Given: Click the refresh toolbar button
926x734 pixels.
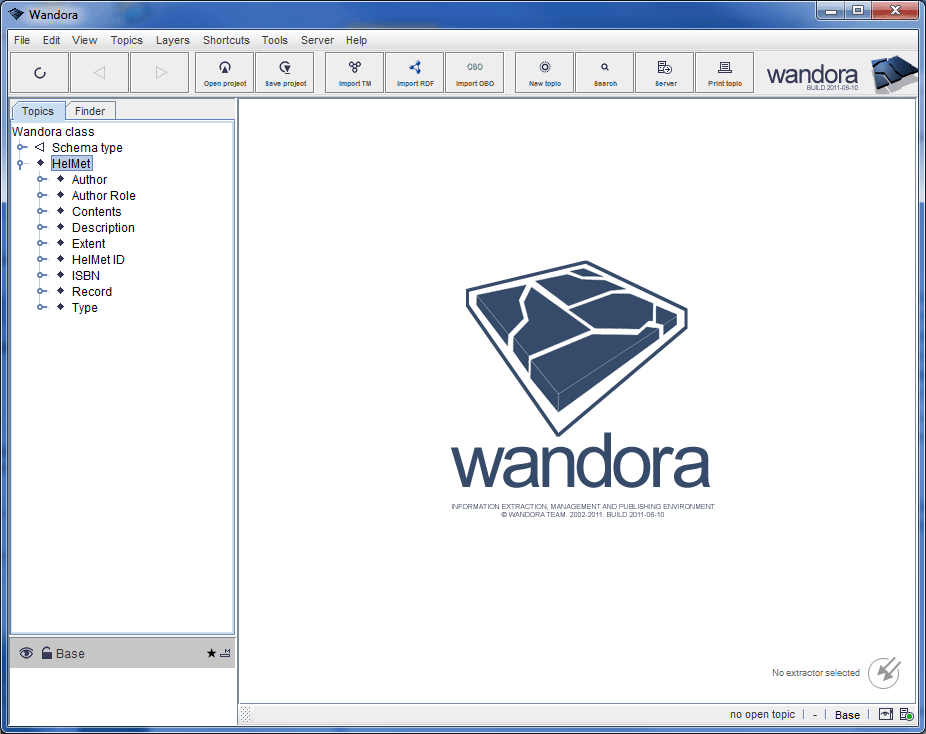Looking at the screenshot, I should (x=40, y=72).
